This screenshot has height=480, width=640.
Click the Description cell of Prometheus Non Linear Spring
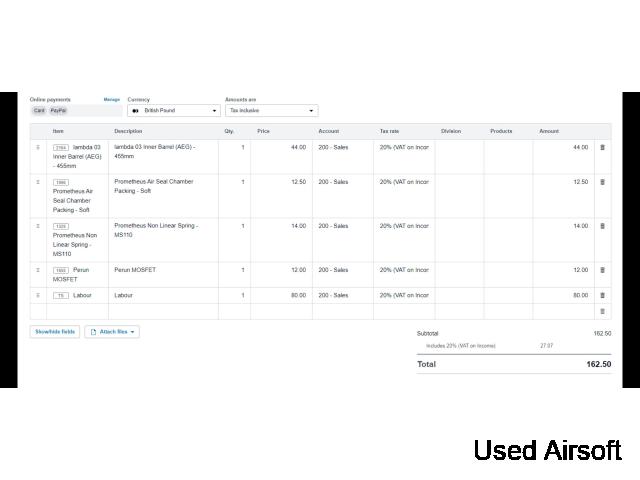pyautogui.click(x=164, y=230)
